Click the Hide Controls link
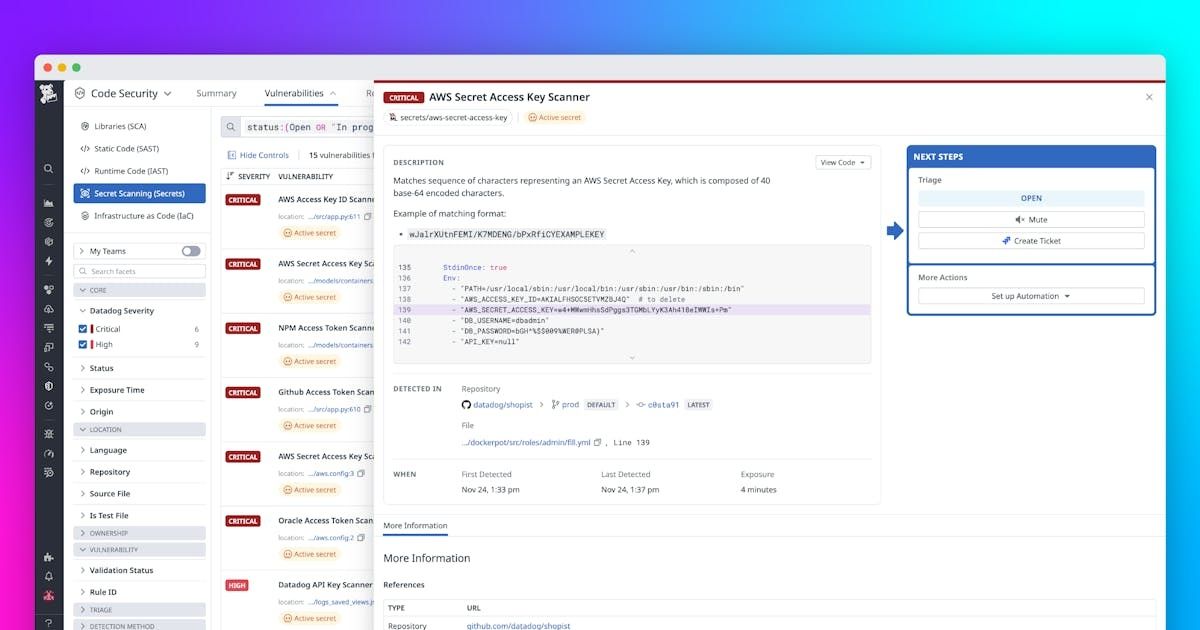Image resolution: width=1200 pixels, height=630 pixels. (264, 155)
